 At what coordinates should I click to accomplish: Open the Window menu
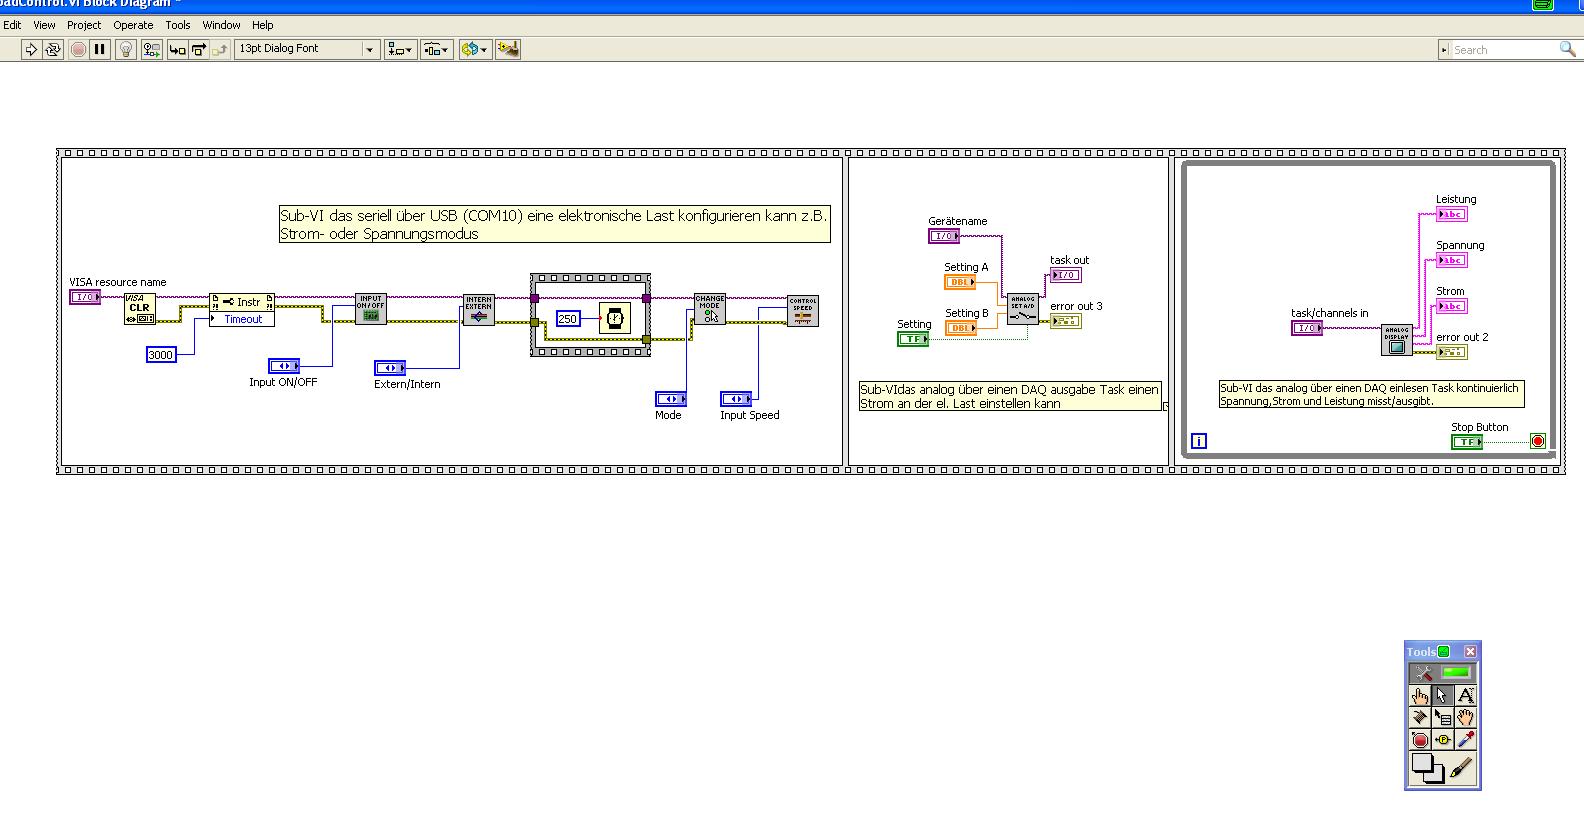pos(221,25)
